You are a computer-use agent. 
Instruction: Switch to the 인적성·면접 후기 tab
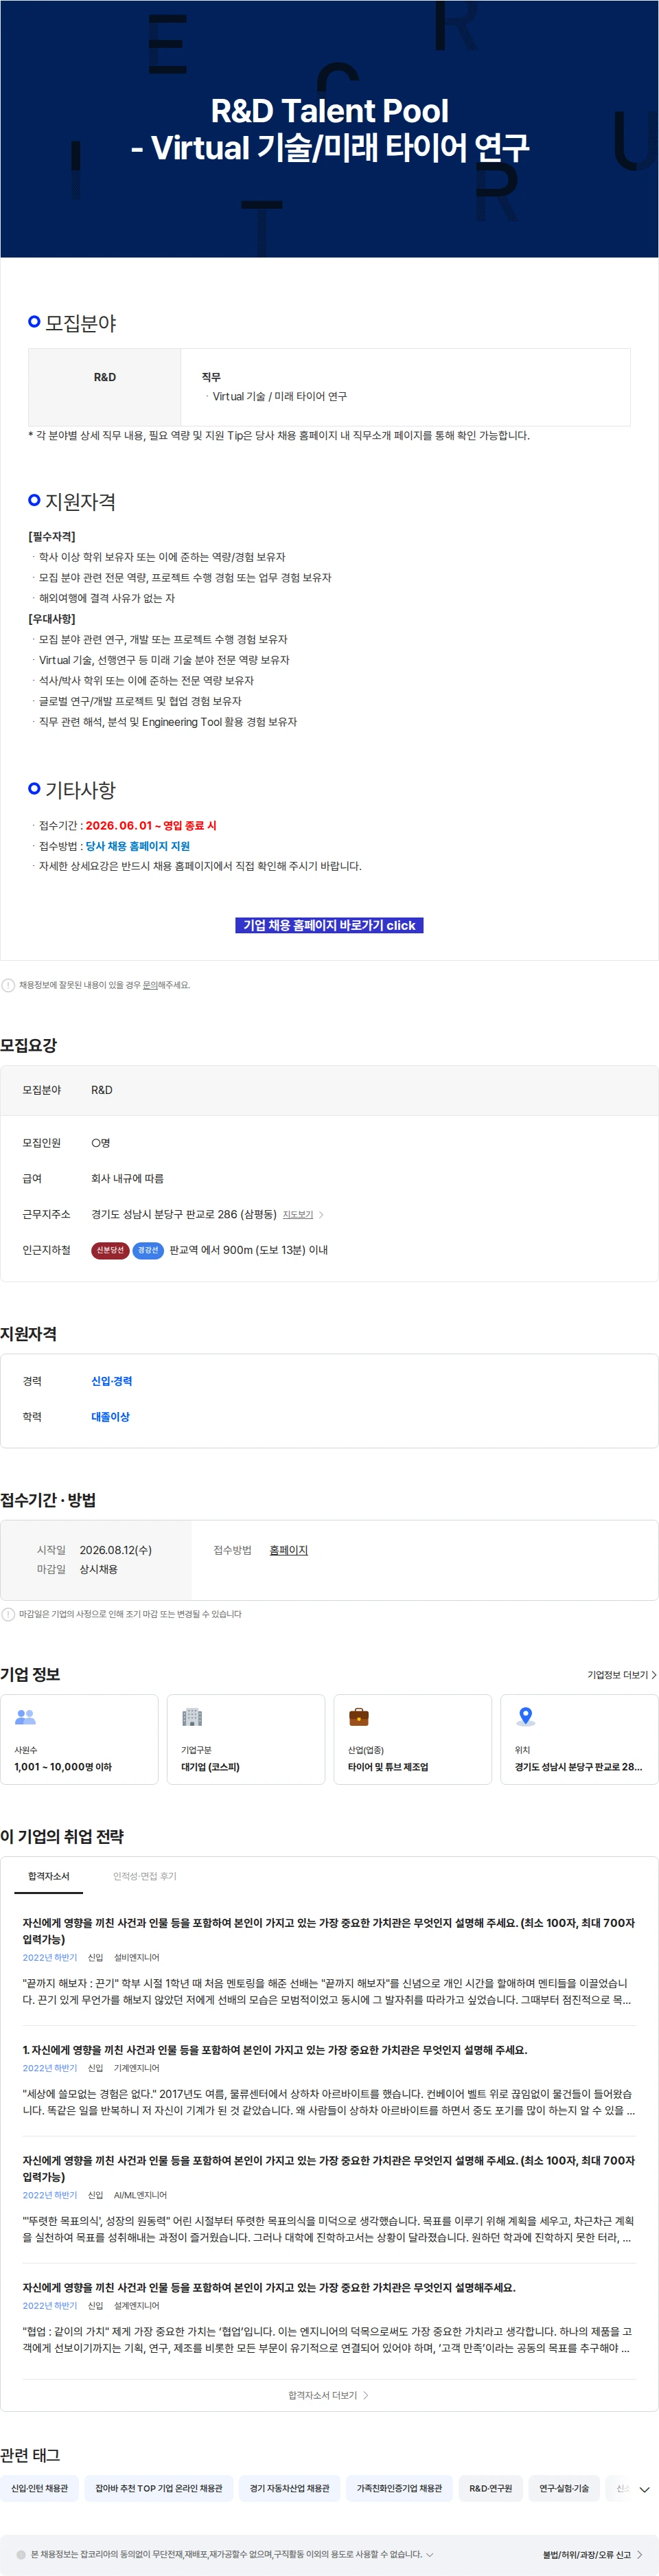pos(145,1876)
